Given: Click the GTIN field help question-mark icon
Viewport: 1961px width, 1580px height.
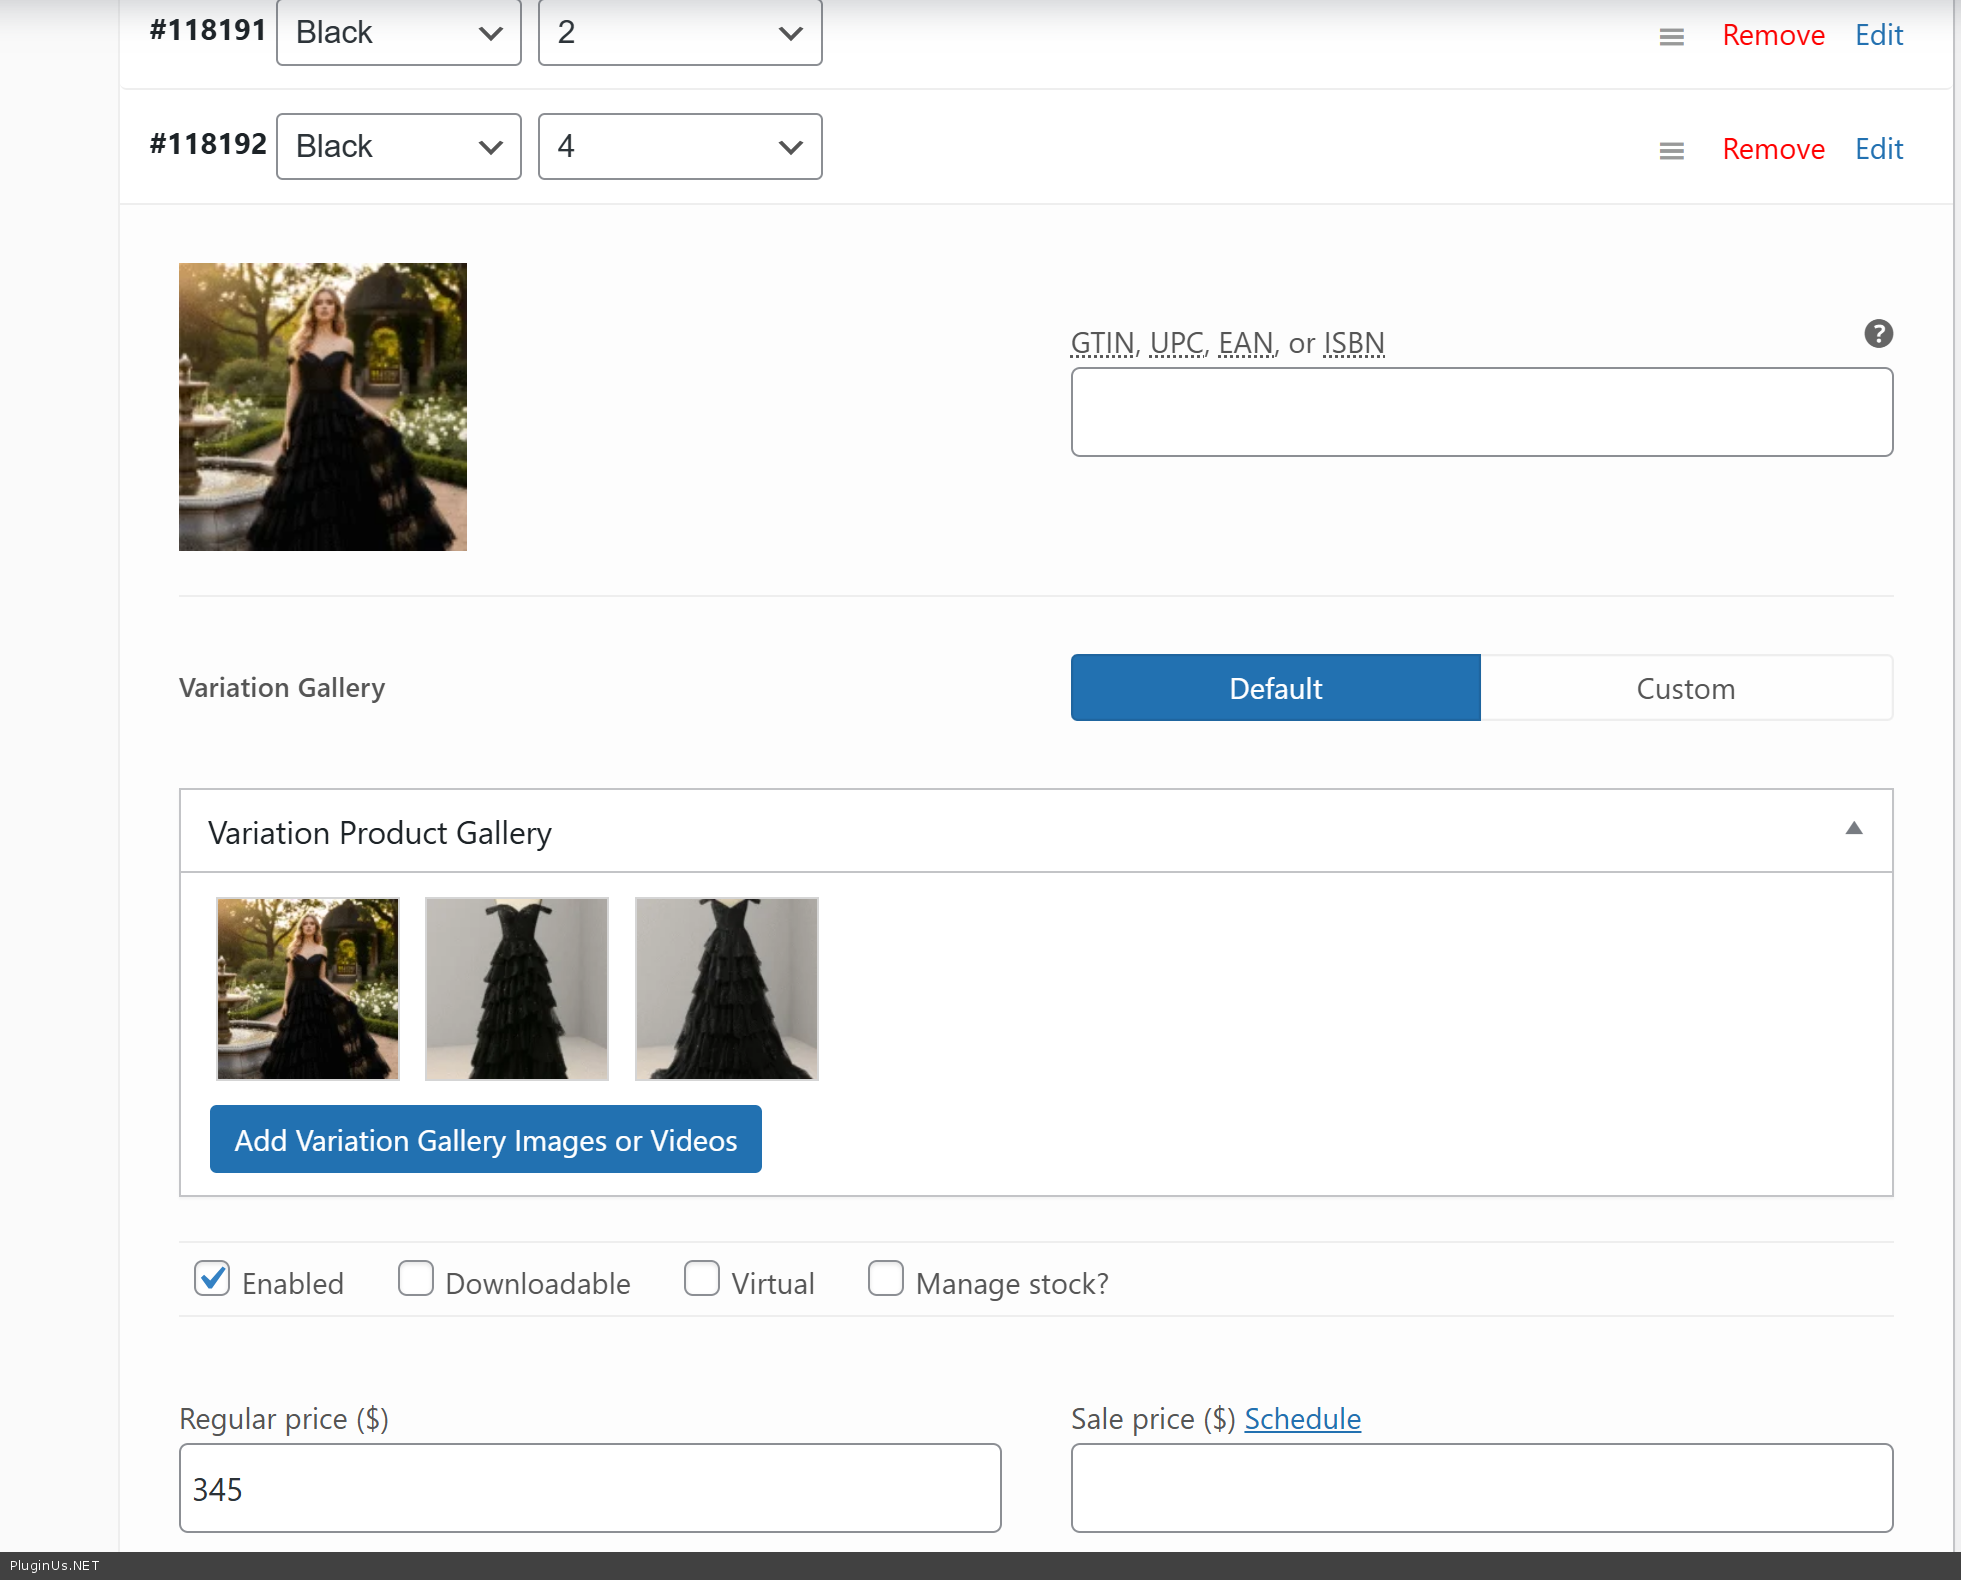Looking at the screenshot, I should [1878, 334].
